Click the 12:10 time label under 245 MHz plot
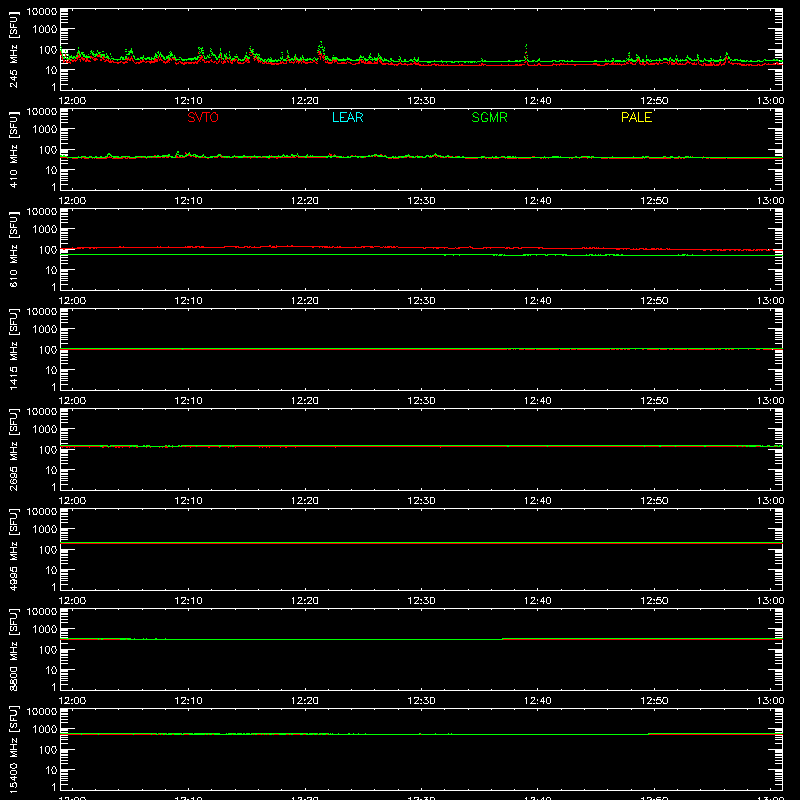The image size is (800, 800). [188, 101]
